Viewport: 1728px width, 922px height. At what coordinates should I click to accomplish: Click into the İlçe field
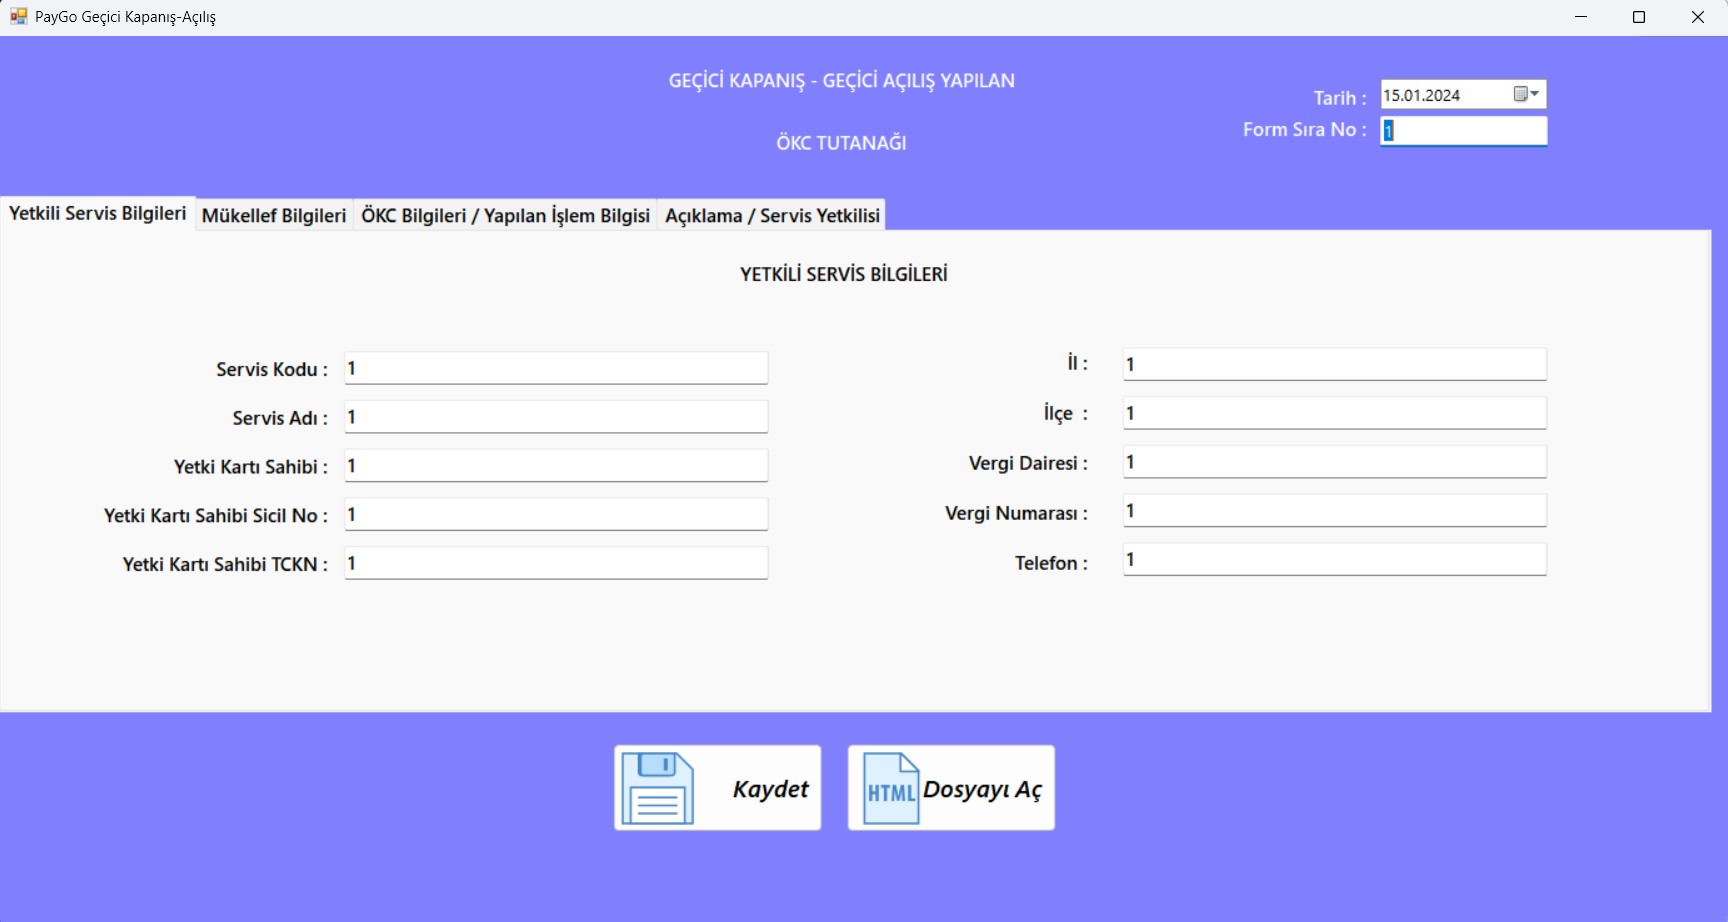tap(1334, 413)
